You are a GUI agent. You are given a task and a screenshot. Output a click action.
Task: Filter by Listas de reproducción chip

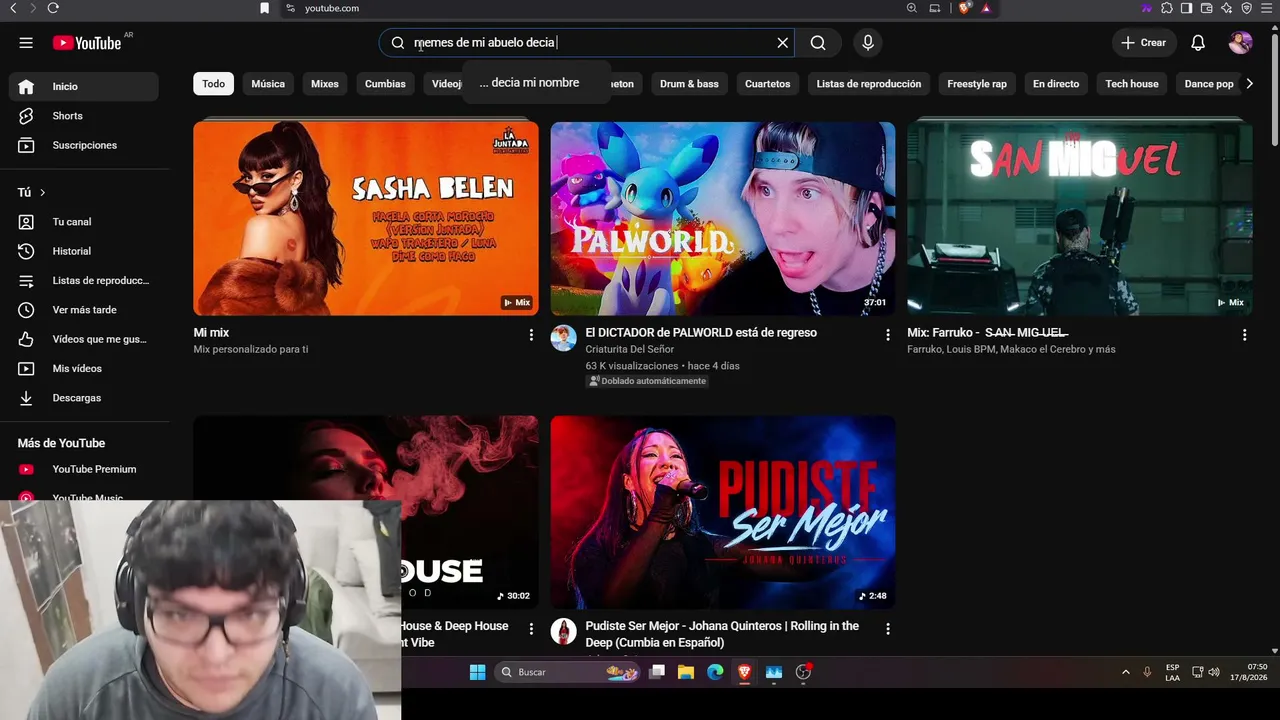(869, 84)
